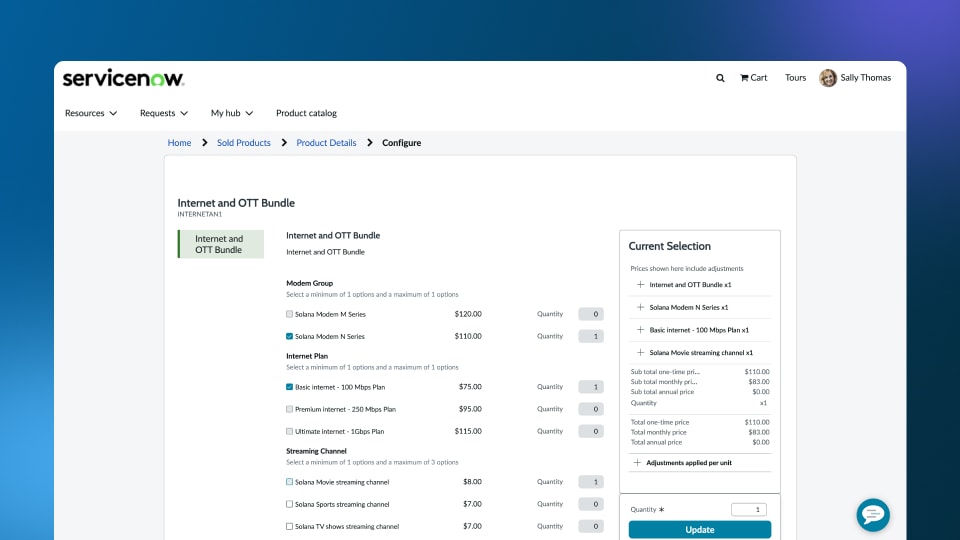Viewport: 960px width, 540px height.
Task: Click the Update button
Action: pos(700,530)
